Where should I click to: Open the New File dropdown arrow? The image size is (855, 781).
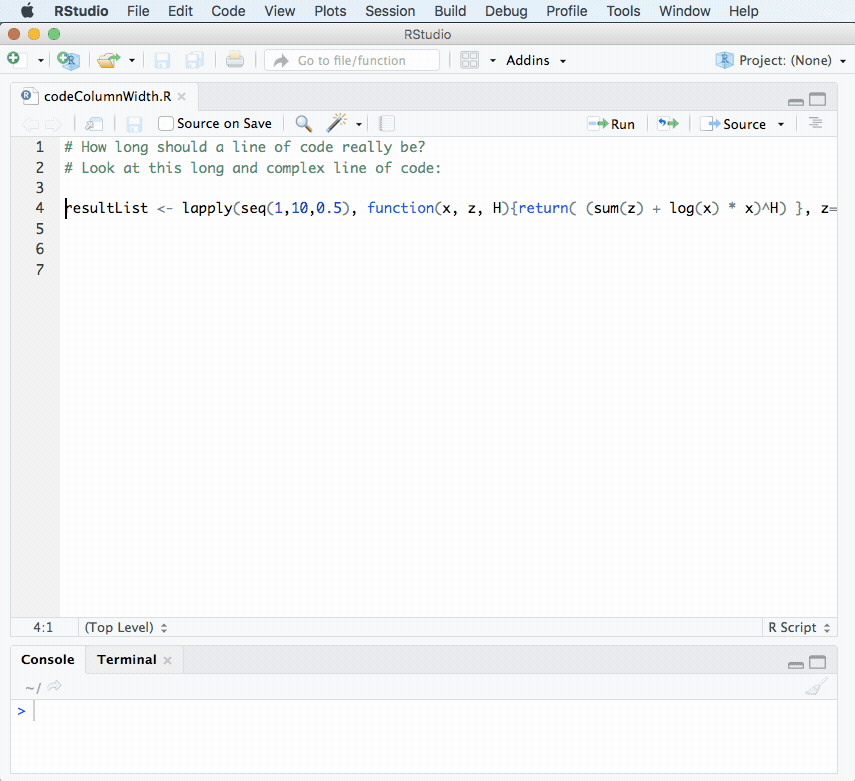pyautogui.click(x=40, y=61)
